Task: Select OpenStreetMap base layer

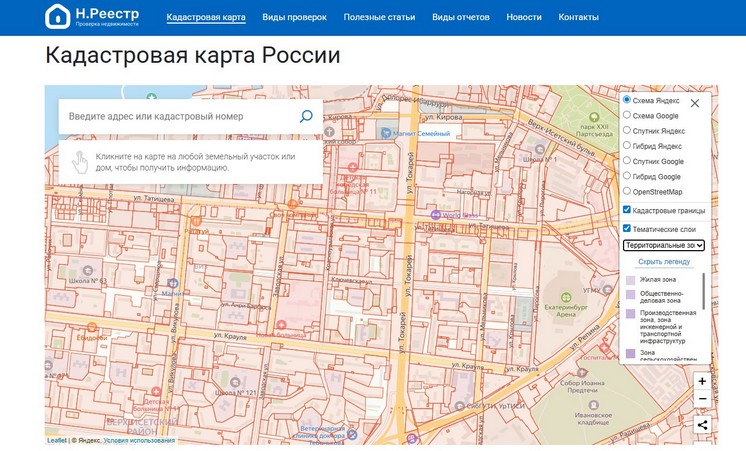Action: (x=627, y=190)
